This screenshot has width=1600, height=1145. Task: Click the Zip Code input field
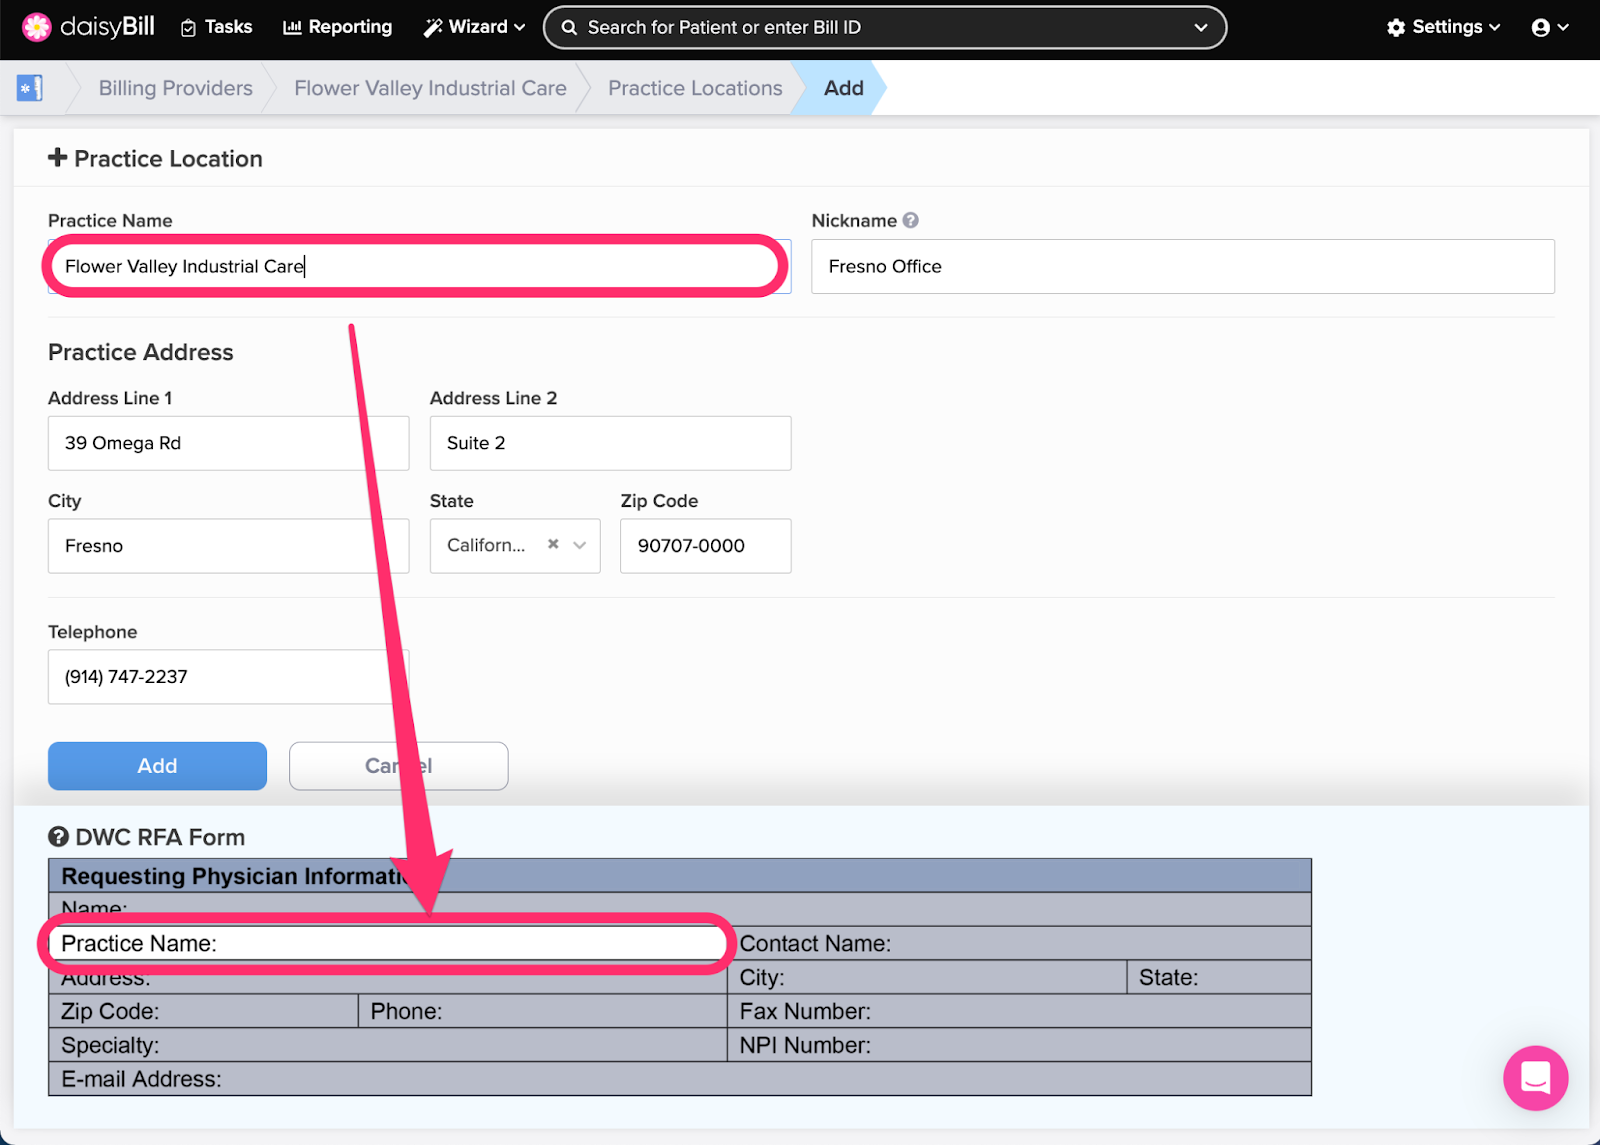(x=705, y=546)
